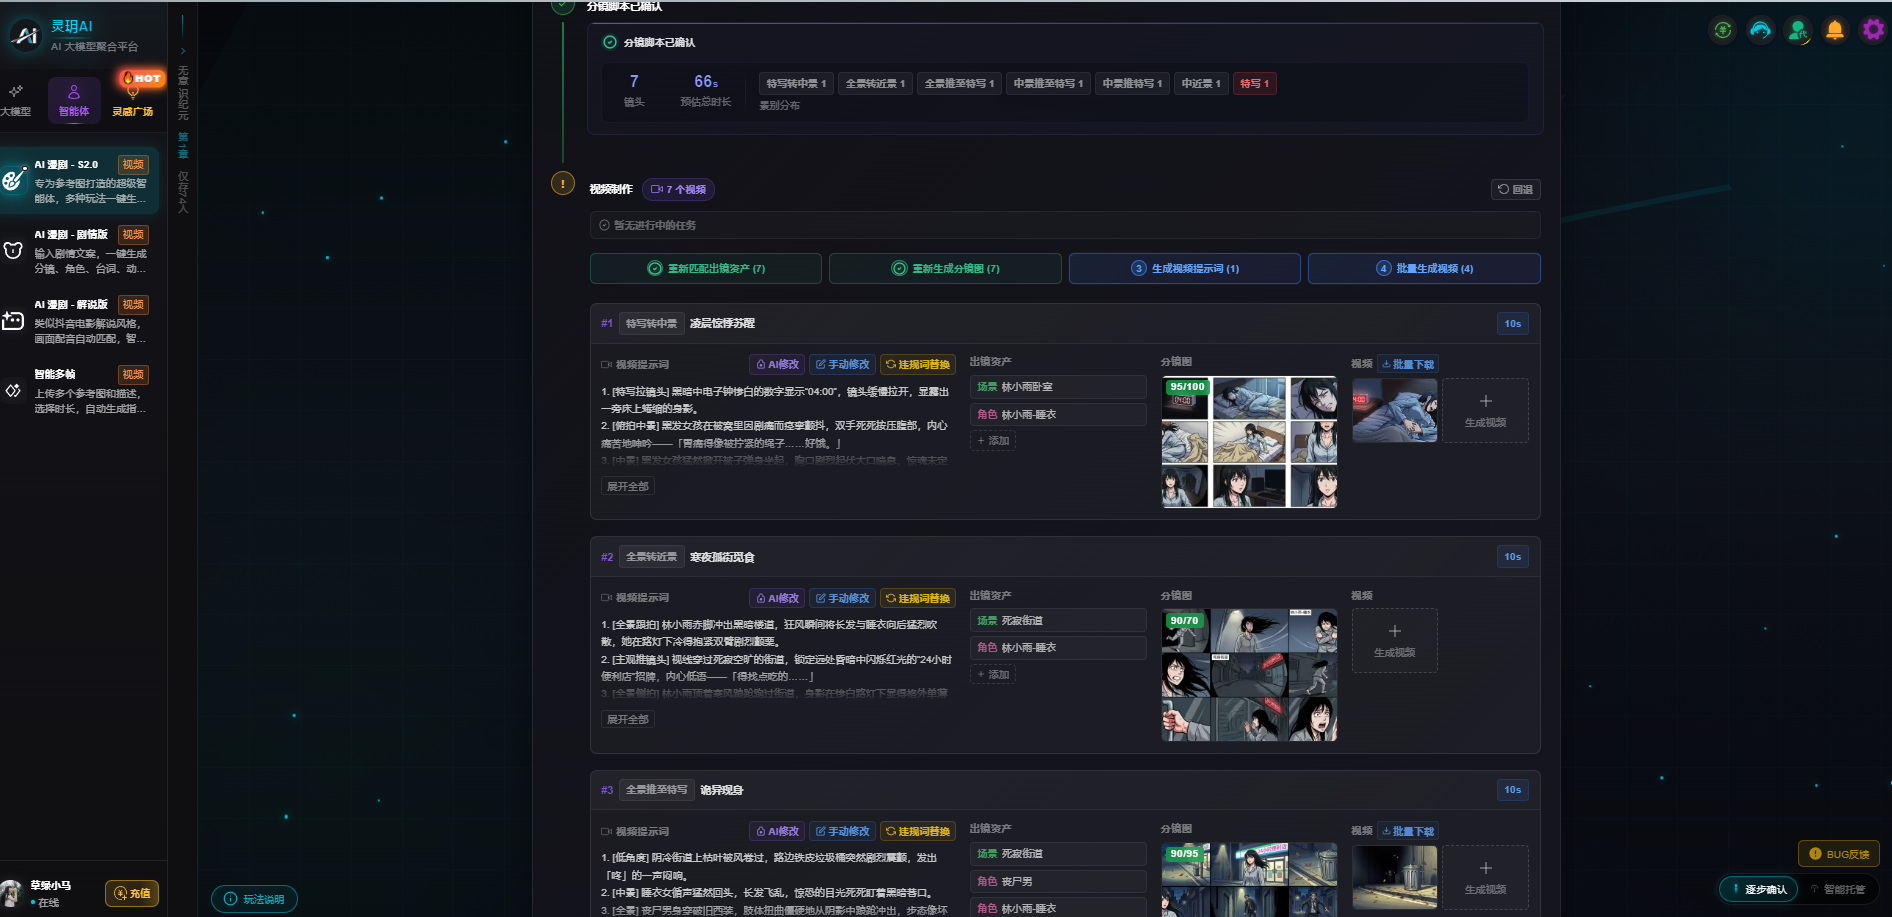Click the 充值 button at bottom left
This screenshot has width=1892, height=917.
click(x=132, y=893)
